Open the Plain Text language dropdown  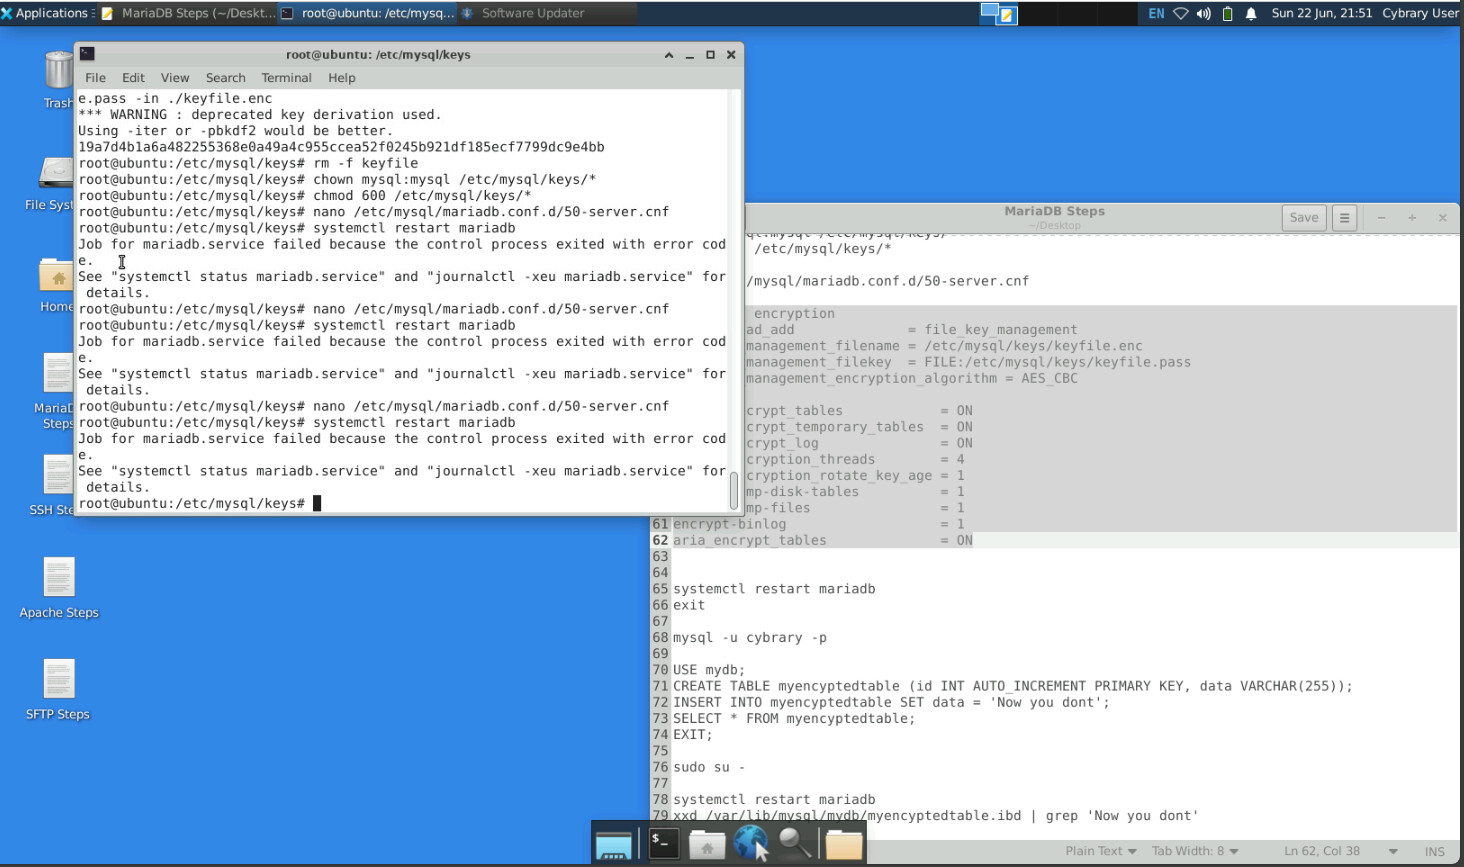1100,851
